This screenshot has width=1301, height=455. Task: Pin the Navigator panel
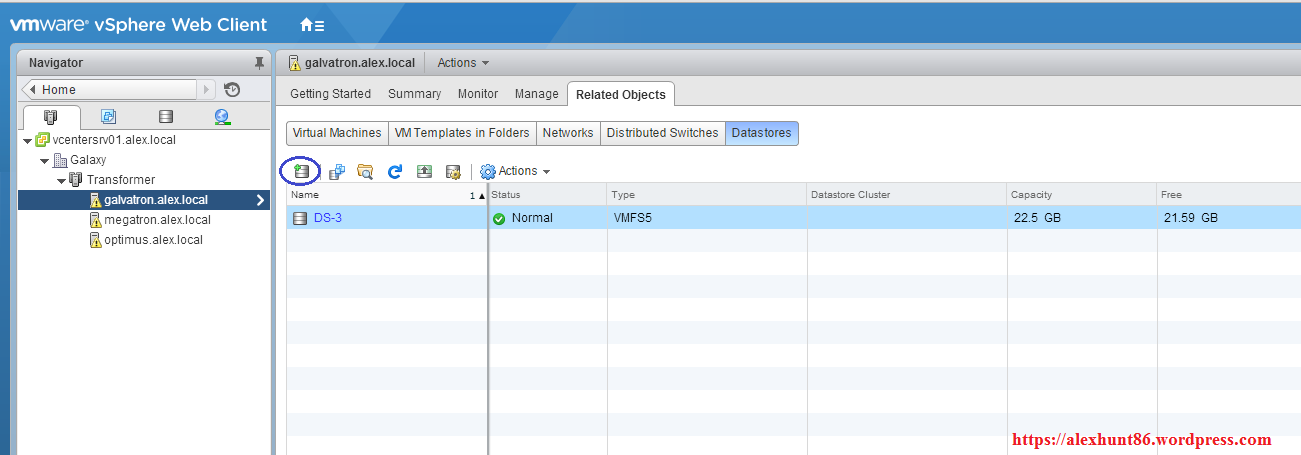click(x=259, y=63)
